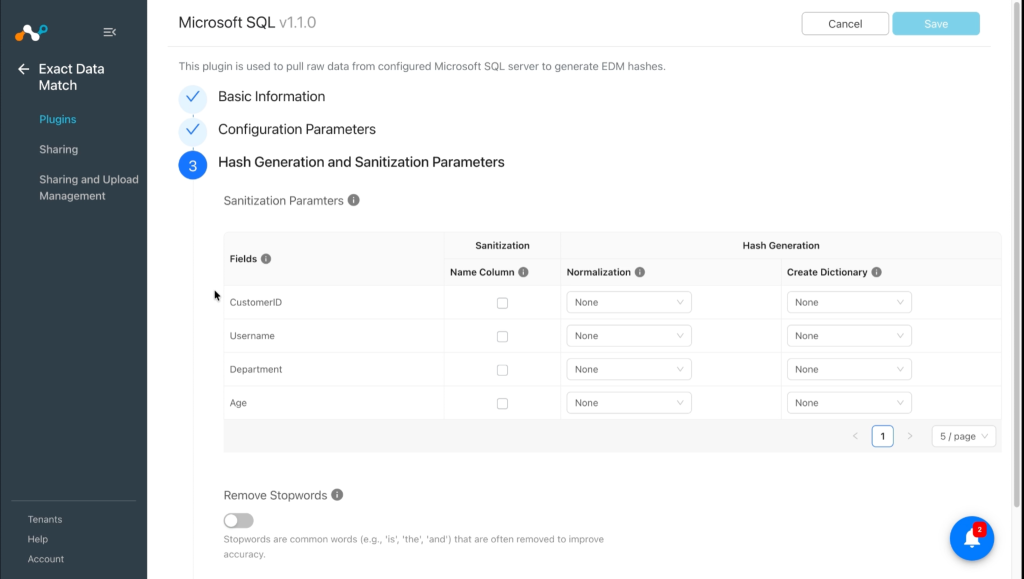Go to the previous table page
1024x579 pixels.
[x=855, y=436]
